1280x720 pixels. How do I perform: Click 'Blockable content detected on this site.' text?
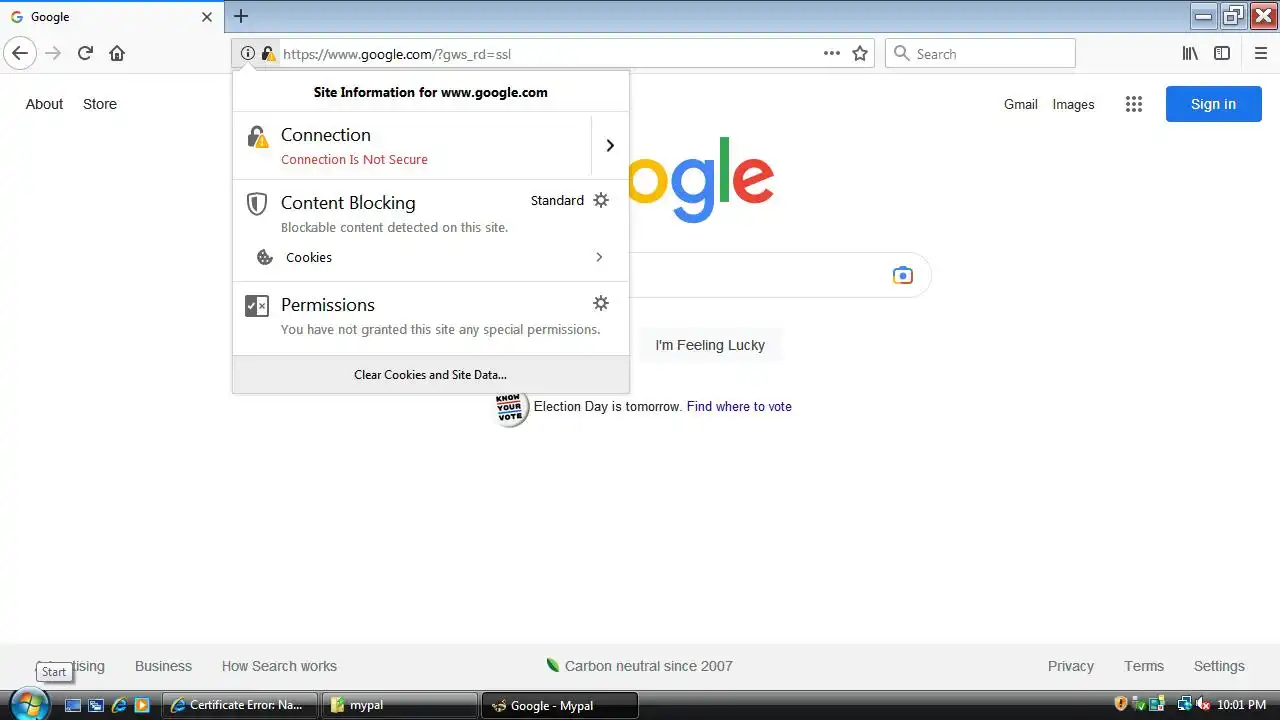coord(394,227)
